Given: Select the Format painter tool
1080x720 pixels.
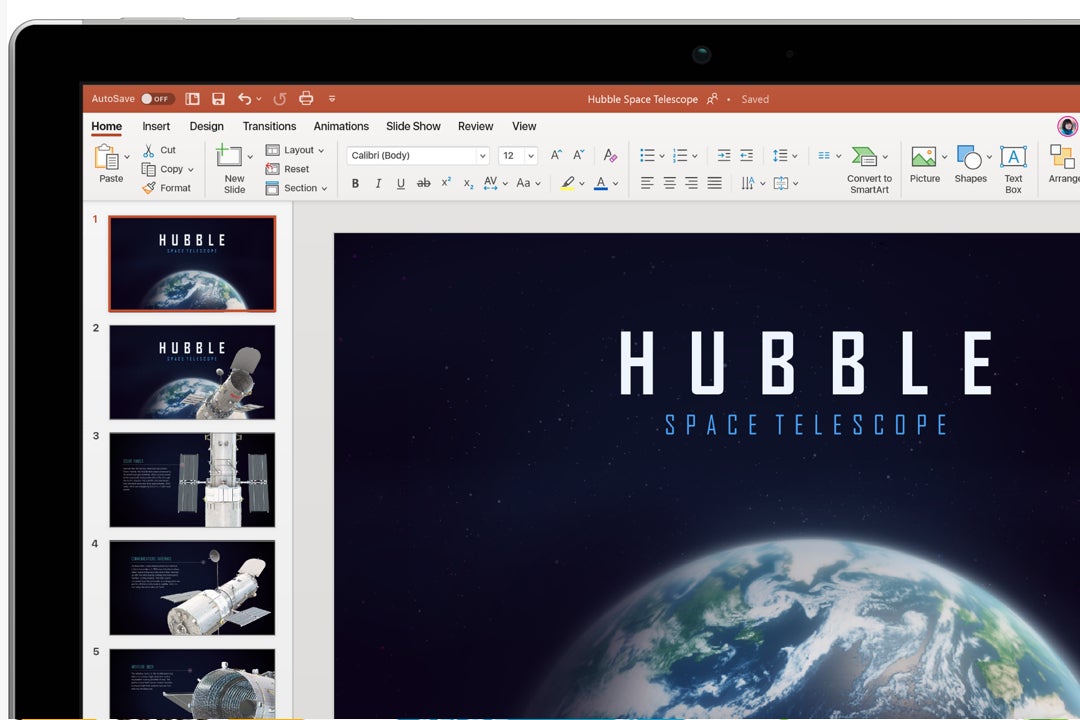Looking at the screenshot, I should [x=167, y=188].
